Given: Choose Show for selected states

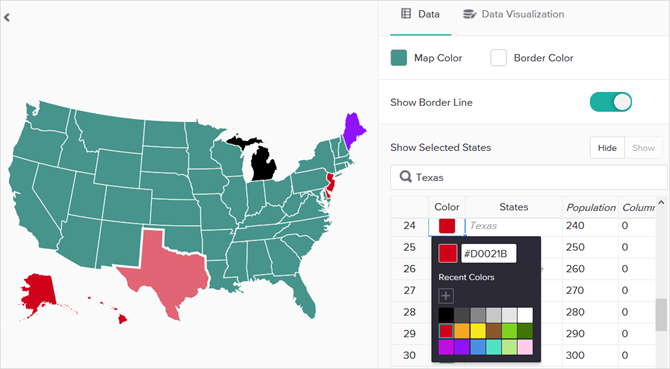Looking at the screenshot, I should point(643,148).
